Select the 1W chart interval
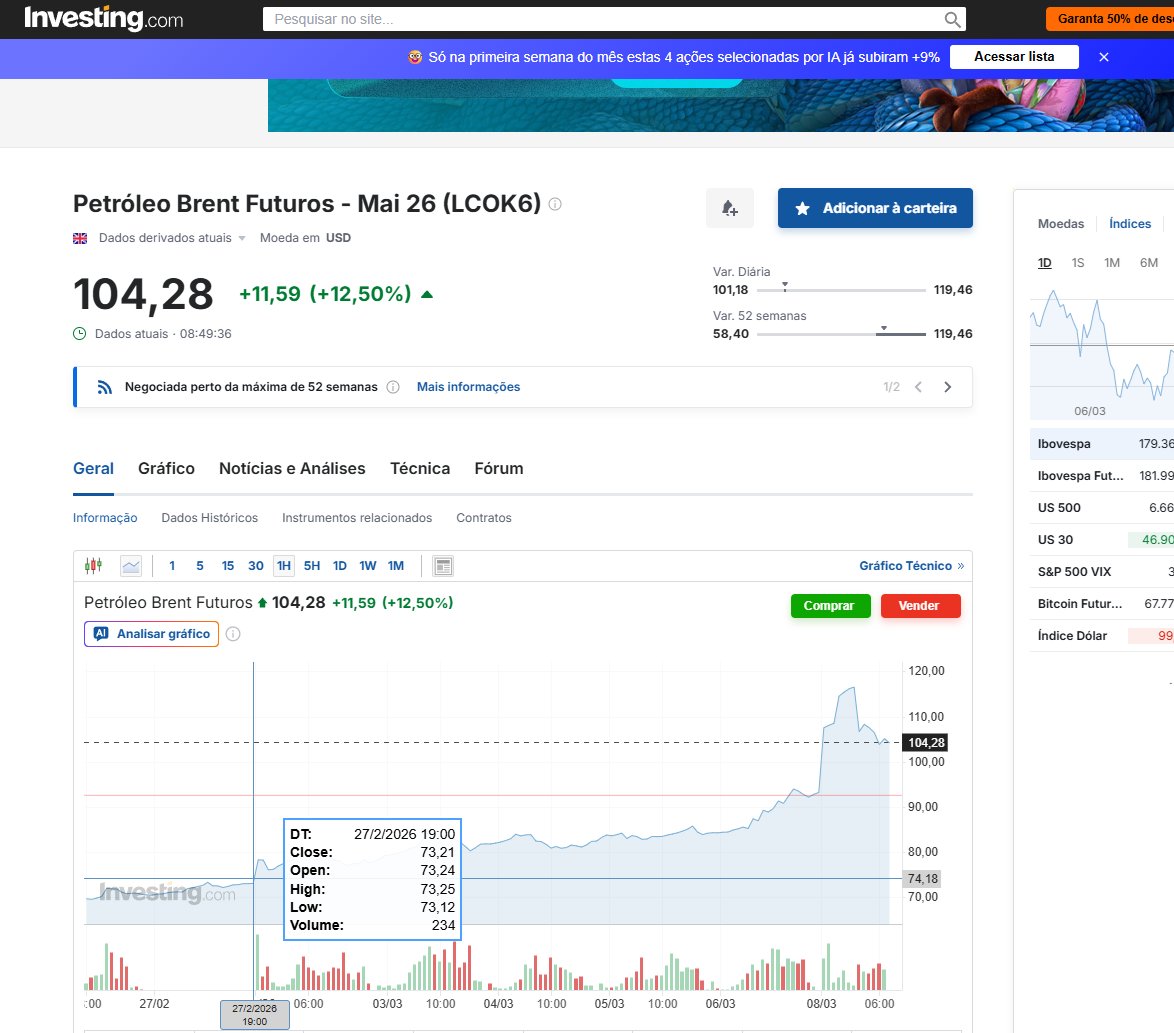Screen dimensions: 1174x1033 click(368, 566)
